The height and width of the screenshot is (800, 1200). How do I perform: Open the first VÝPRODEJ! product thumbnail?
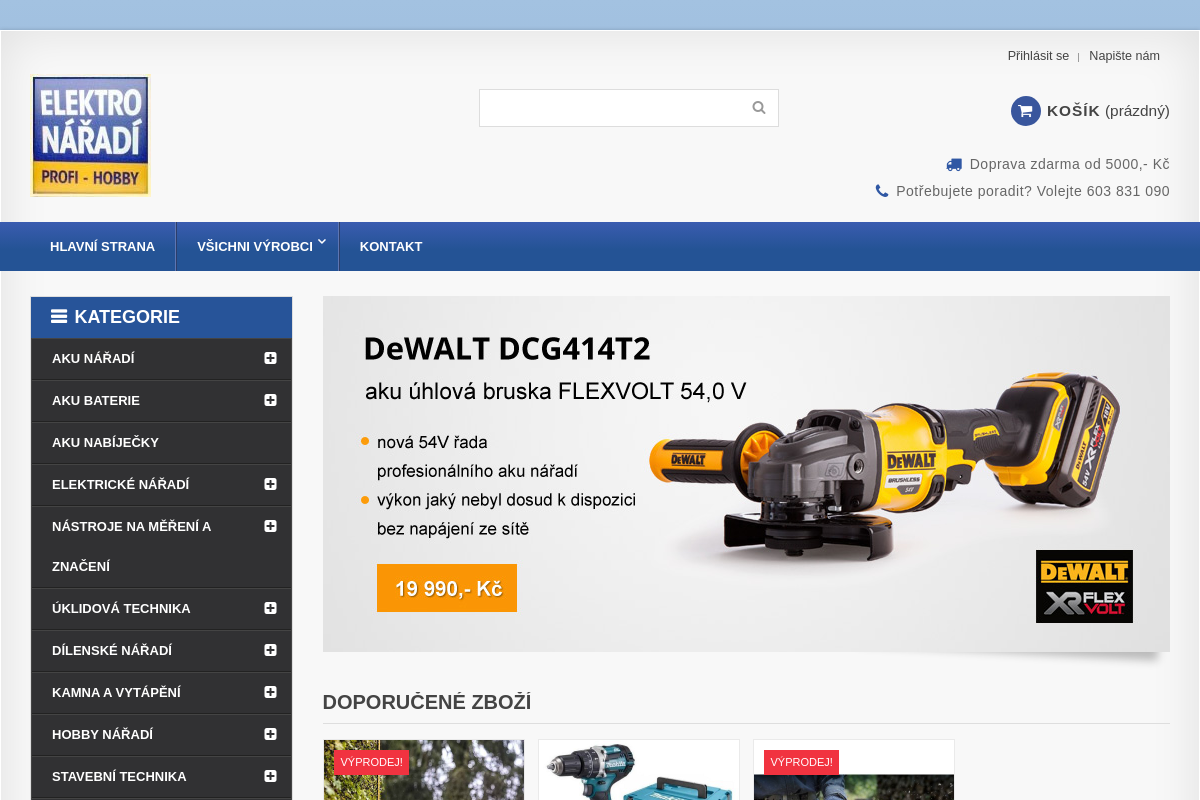point(424,770)
